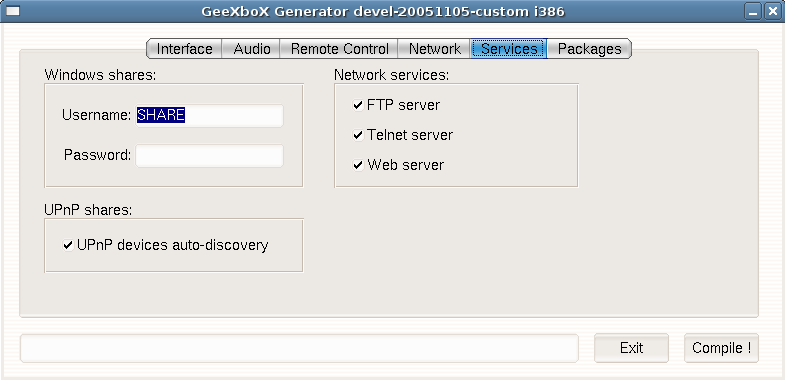Click into the Password field

click(x=209, y=156)
